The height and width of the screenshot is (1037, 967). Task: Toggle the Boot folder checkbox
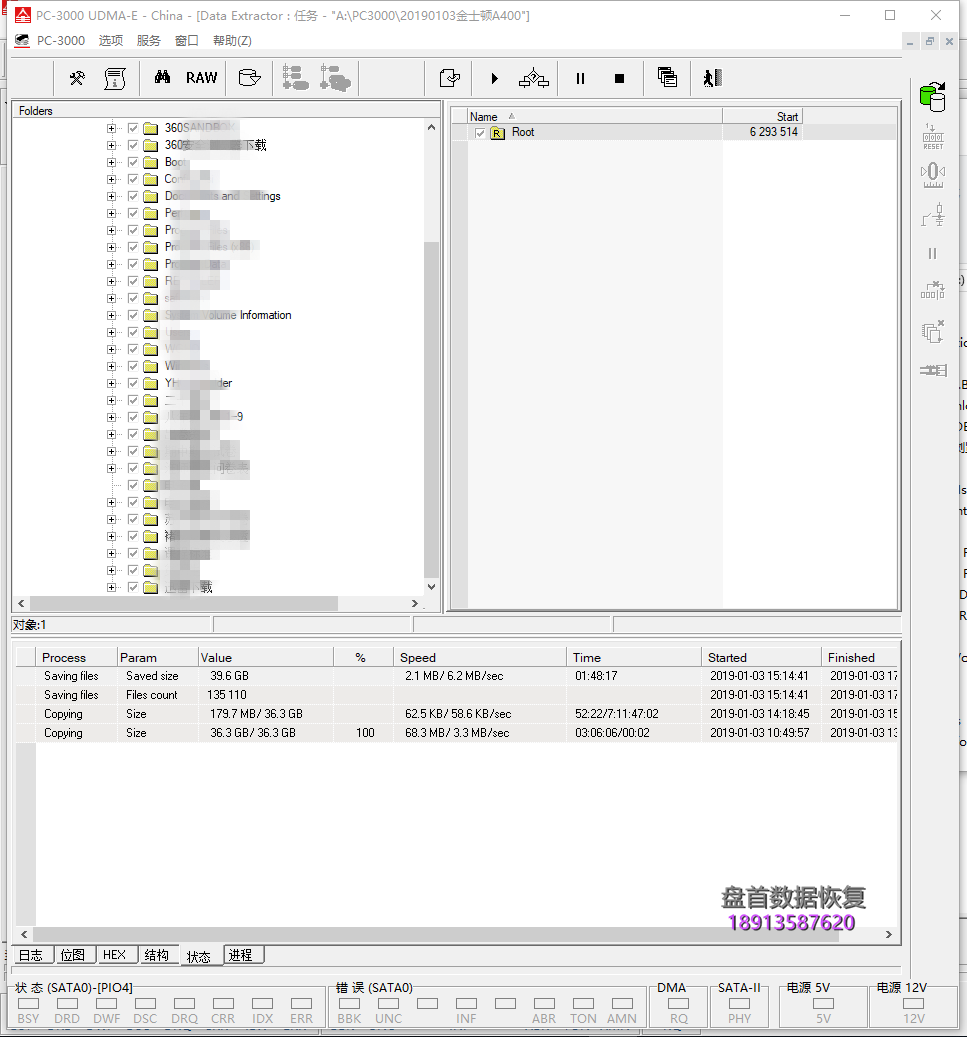[x=132, y=162]
